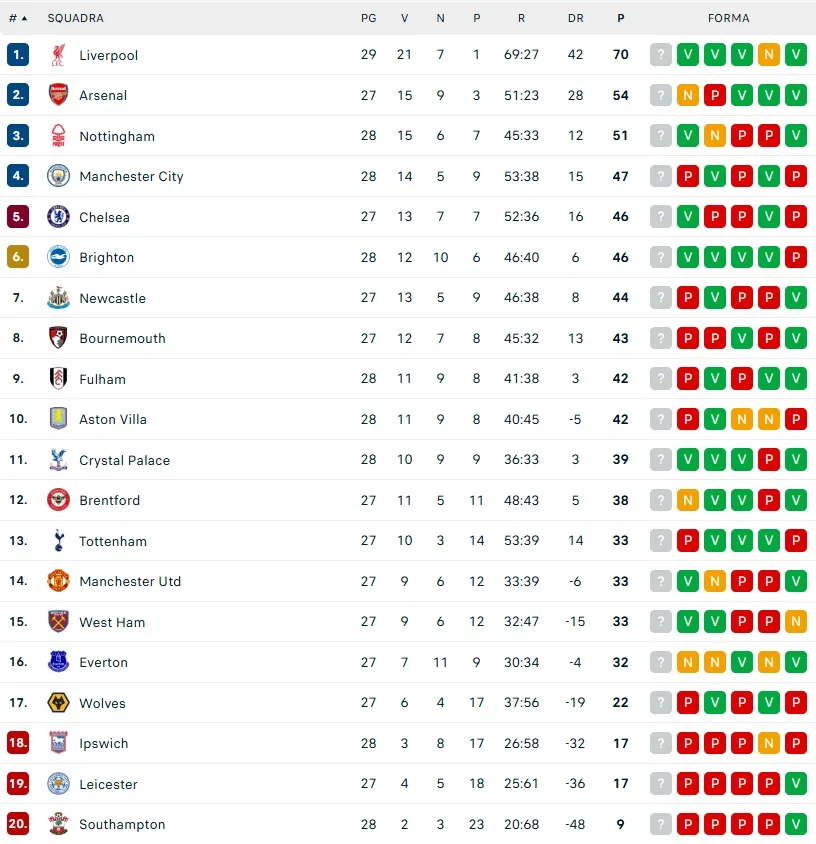Click the Everton club crest icon
The width and height of the screenshot is (816, 844).
(58, 662)
